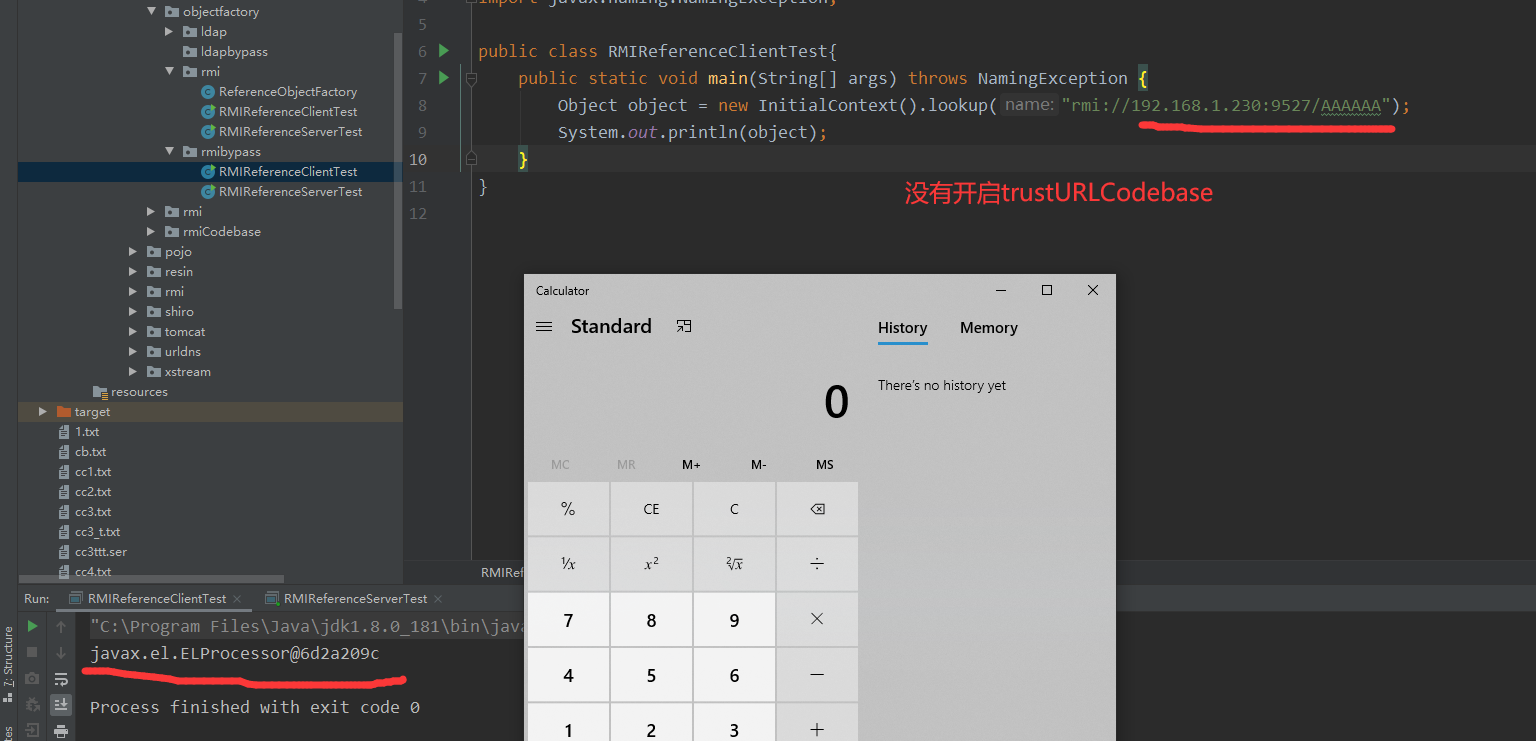Image resolution: width=1536 pixels, height=741 pixels.
Task: Click M+ memory add button
Action: coord(692,465)
